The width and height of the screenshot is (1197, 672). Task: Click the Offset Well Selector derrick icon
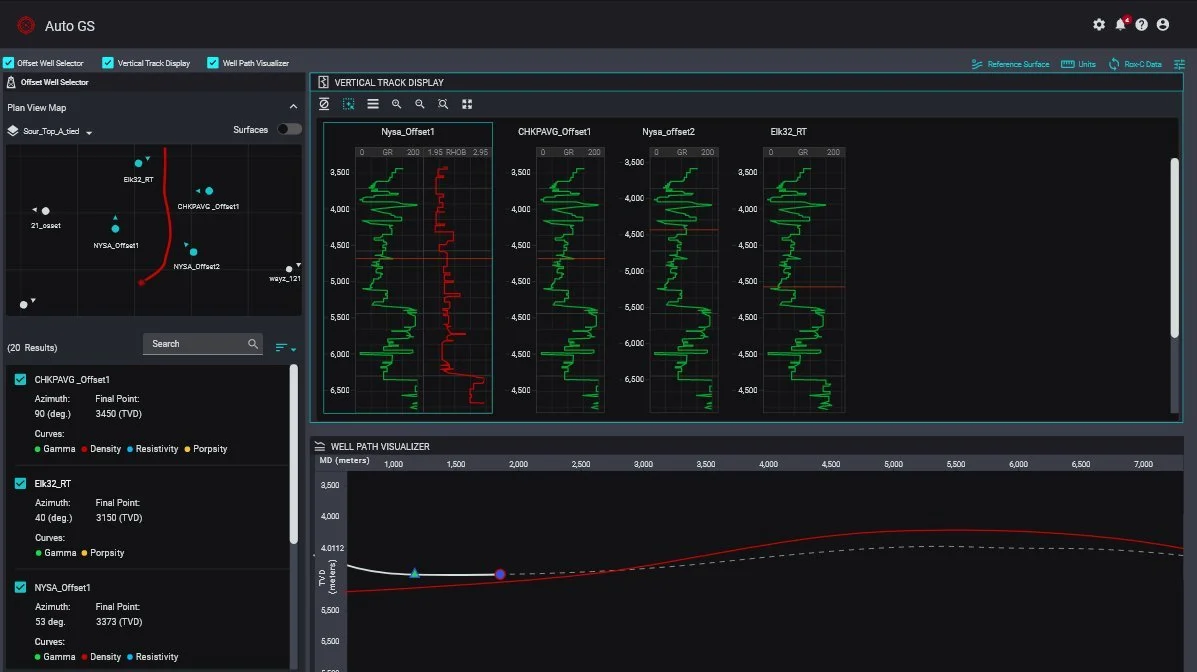11,82
